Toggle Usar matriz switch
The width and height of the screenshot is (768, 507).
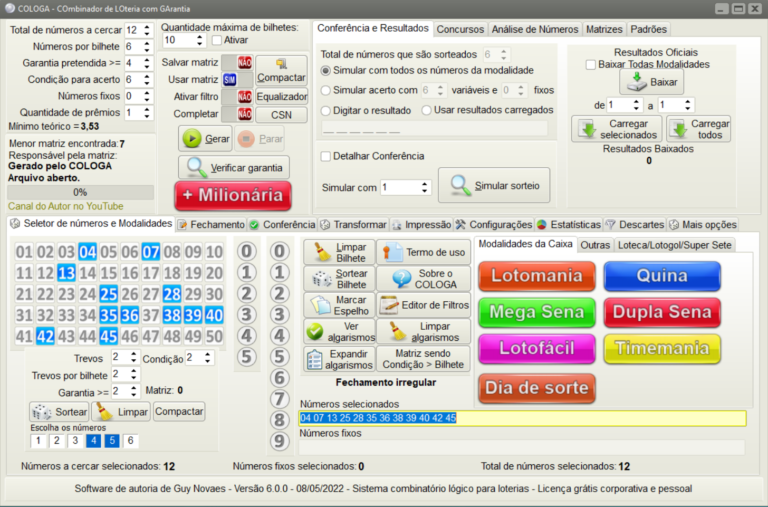coord(237,79)
